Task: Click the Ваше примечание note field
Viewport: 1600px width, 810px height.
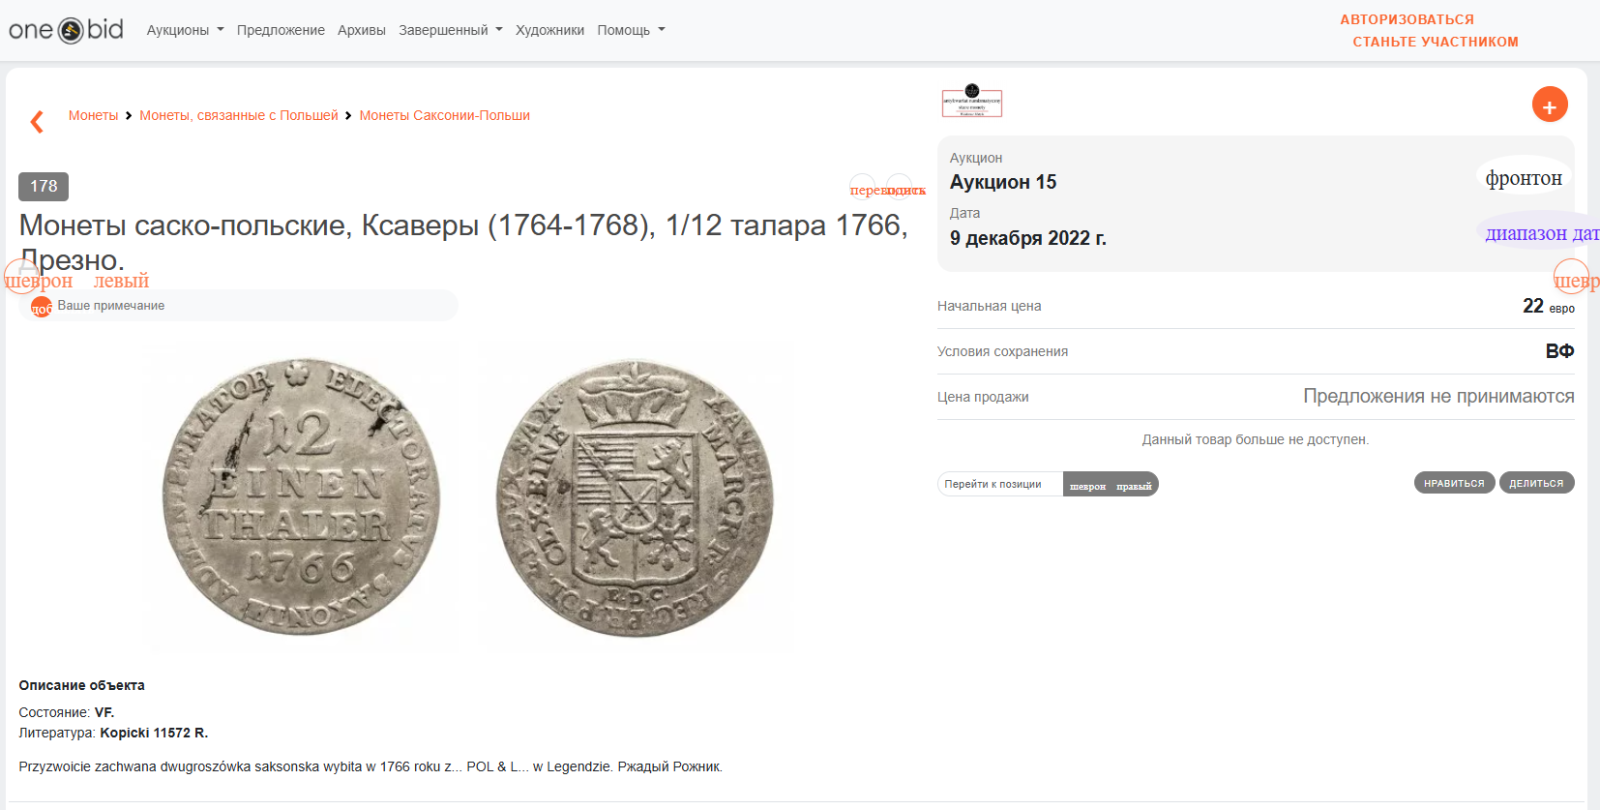Action: click(250, 306)
